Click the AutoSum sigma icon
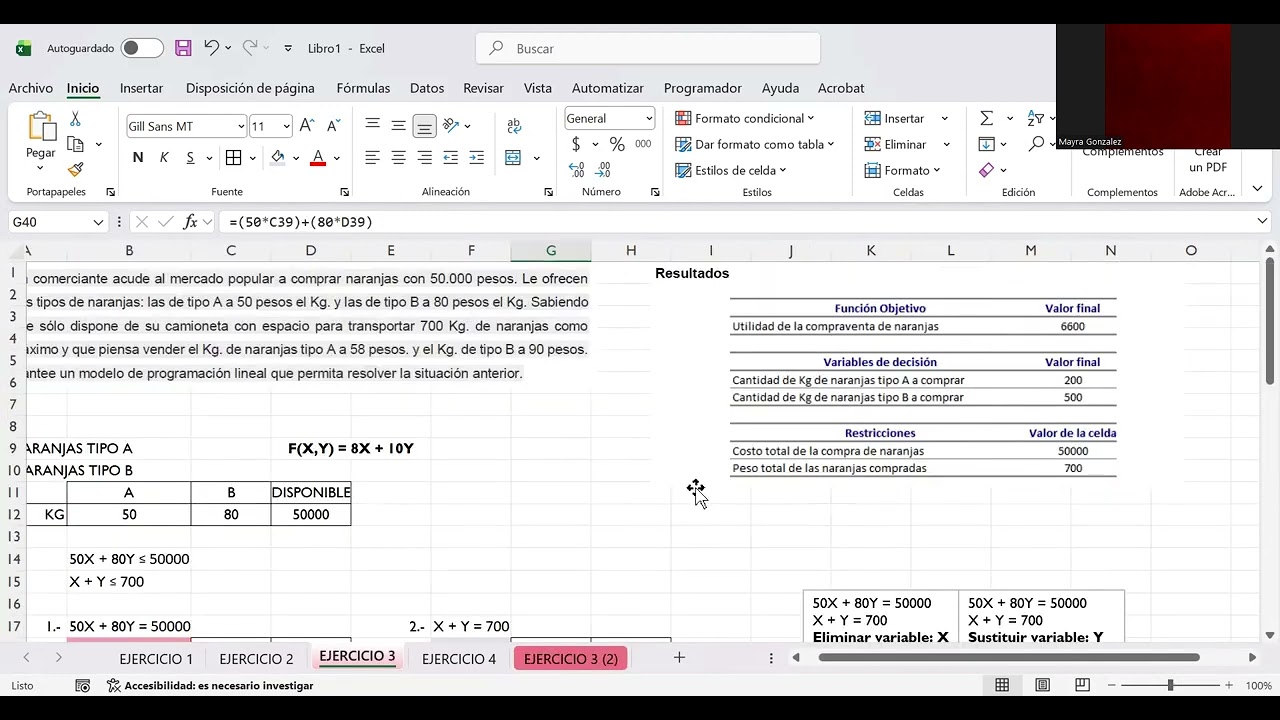The image size is (1280, 720). pos(986,118)
